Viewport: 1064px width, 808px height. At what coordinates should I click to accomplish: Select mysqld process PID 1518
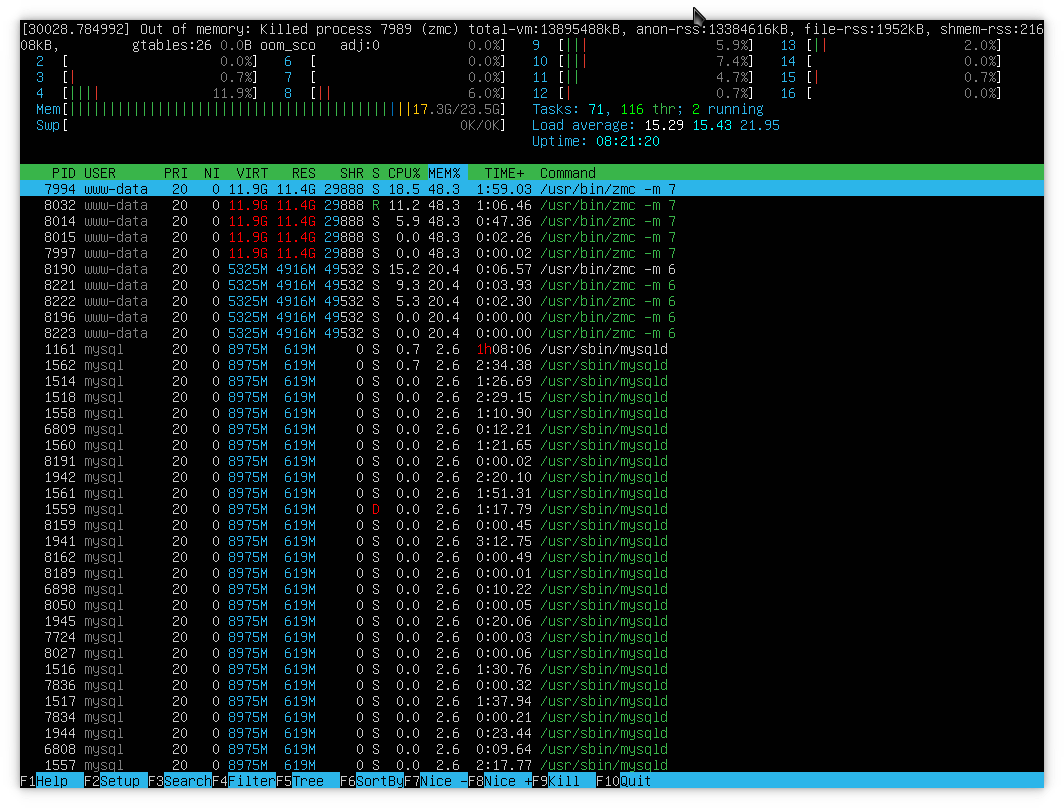[x=532, y=398]
